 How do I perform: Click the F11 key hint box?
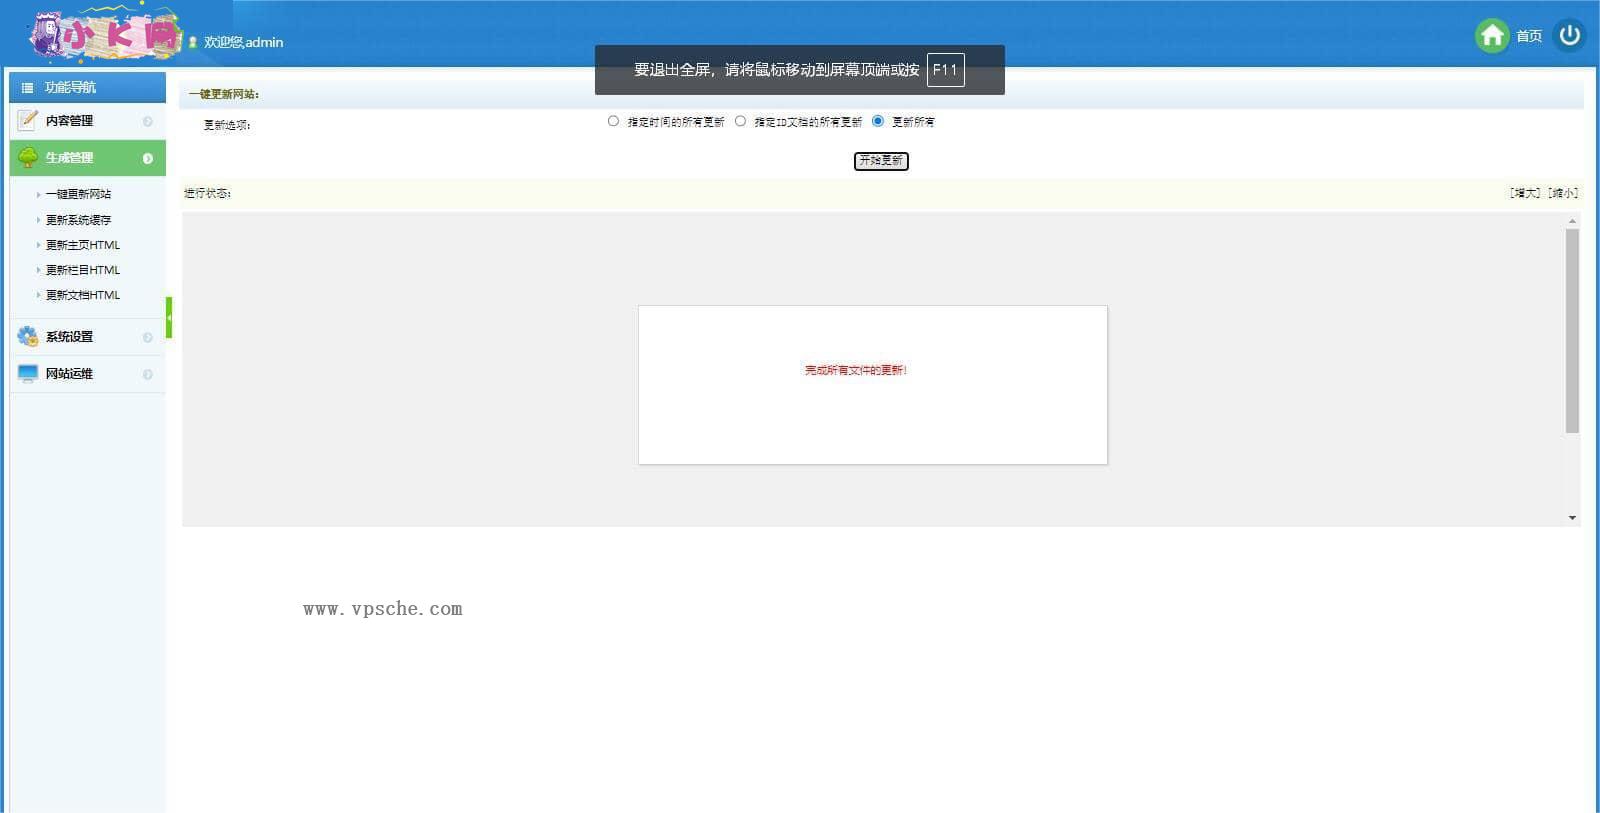point(946,70)
